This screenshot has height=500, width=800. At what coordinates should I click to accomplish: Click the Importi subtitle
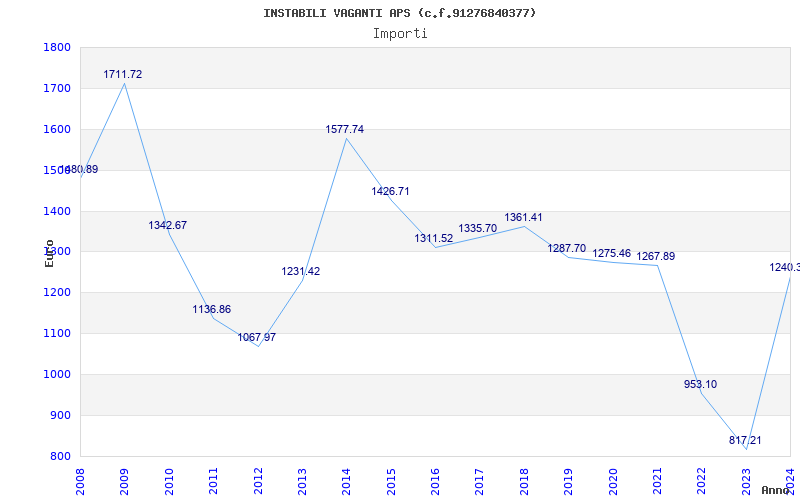(400, 34)
